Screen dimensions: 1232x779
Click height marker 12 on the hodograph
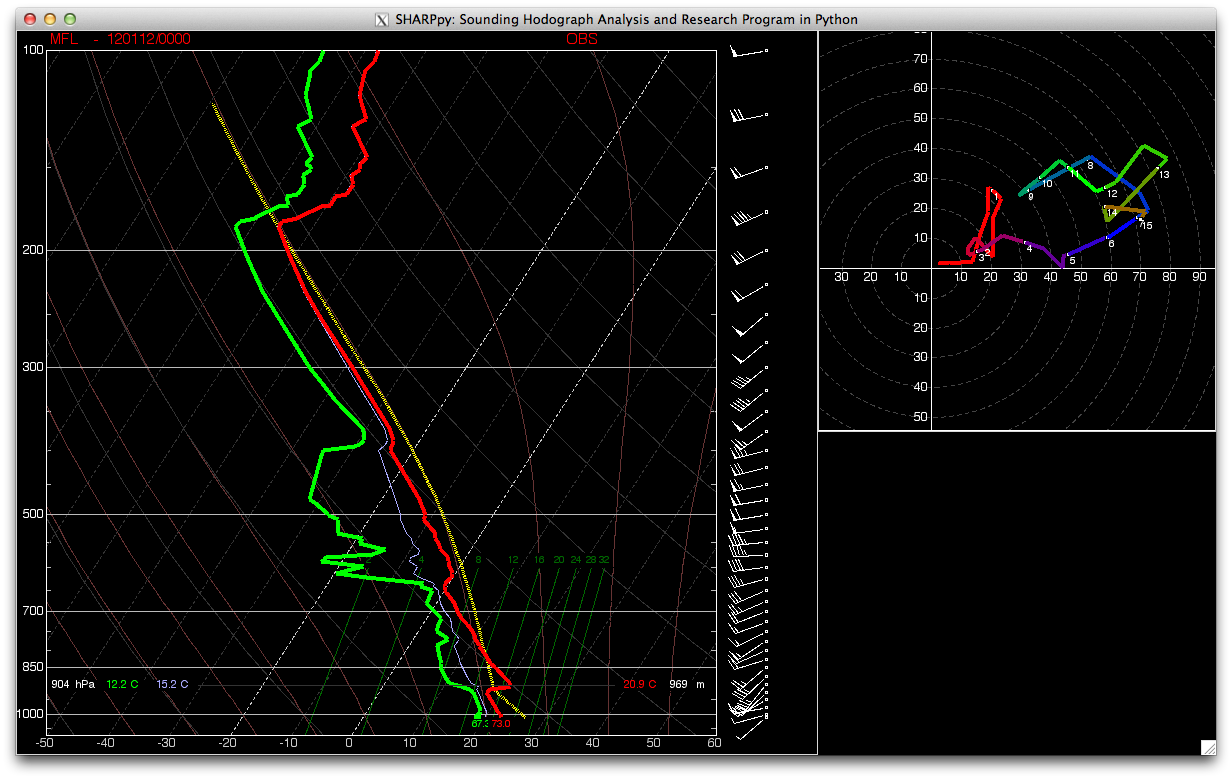pos(1111,194)
